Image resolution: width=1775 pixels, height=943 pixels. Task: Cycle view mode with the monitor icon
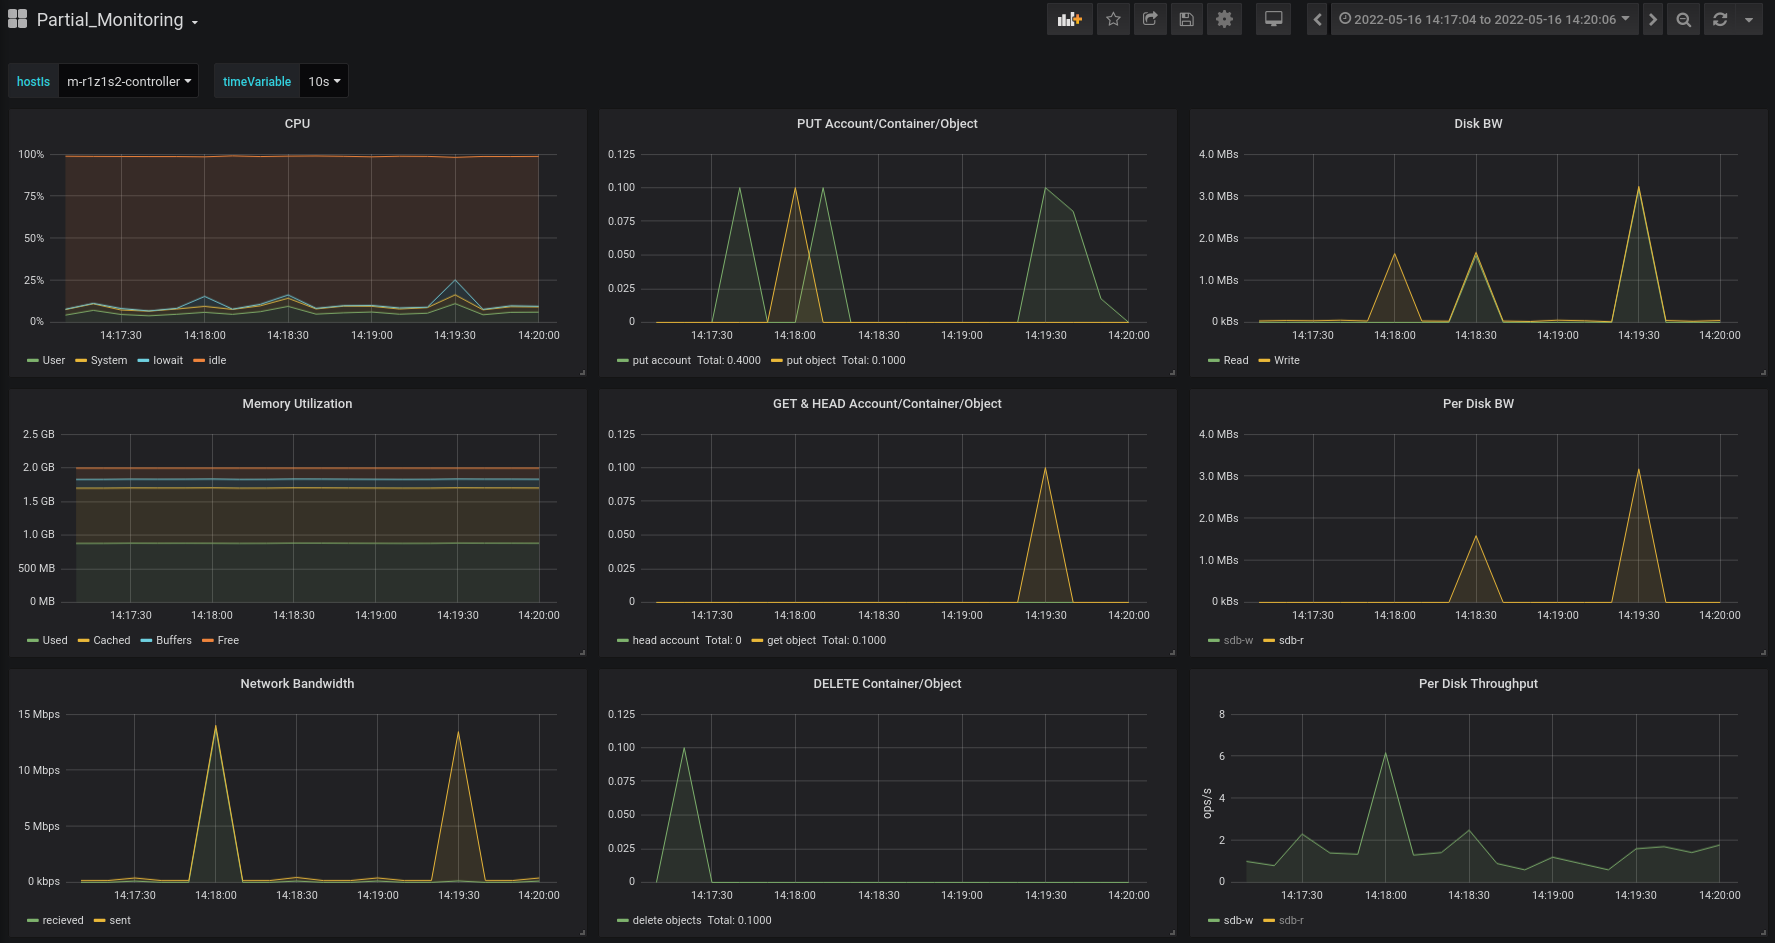tap(1273, 19)
